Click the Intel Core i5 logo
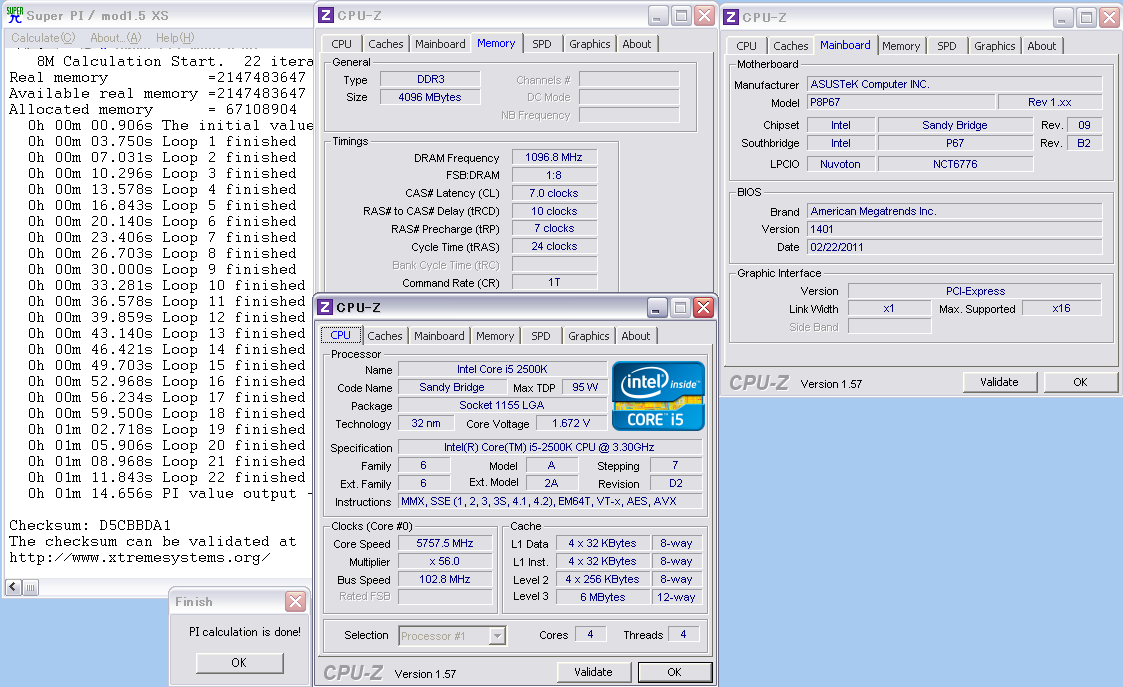The height and width of the screenshot is (687, 1123). (x=658, y=396)
